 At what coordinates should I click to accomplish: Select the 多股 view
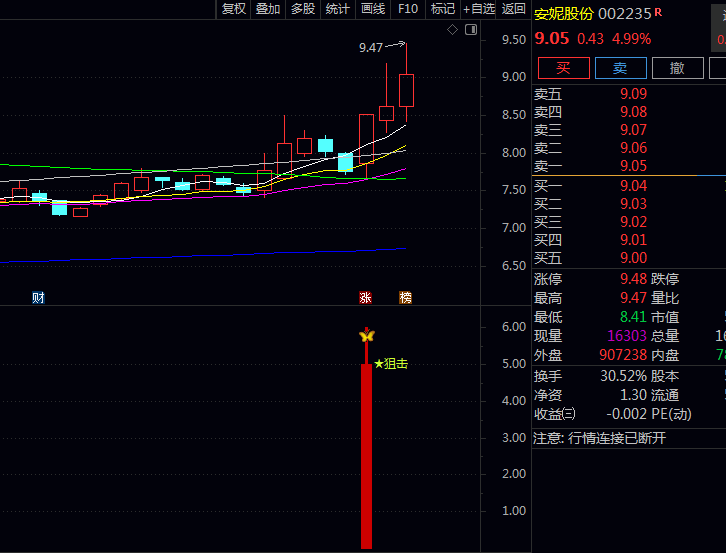[303, 9]
